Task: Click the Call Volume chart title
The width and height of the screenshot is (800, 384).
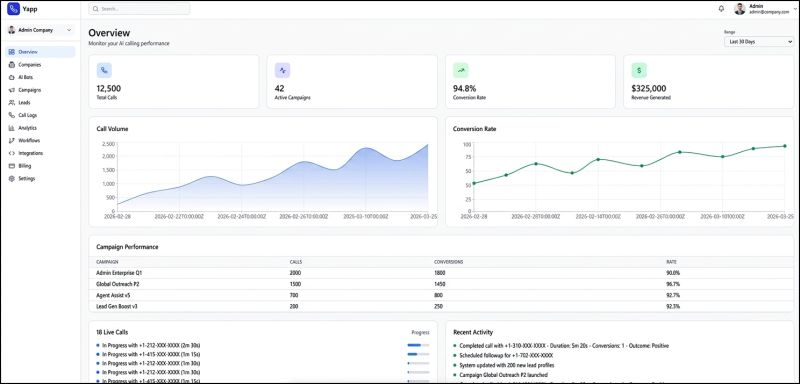Action: point(112,129)
